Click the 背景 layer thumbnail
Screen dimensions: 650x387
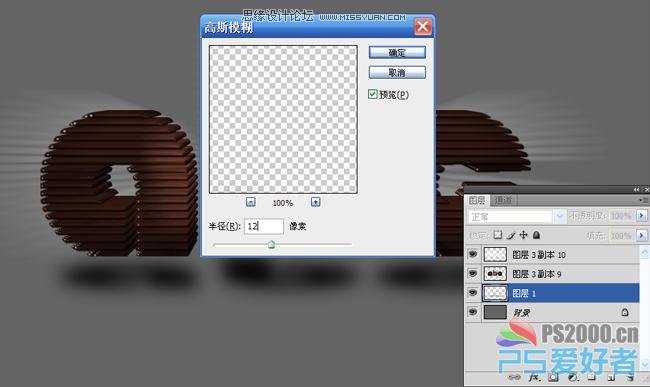pyautogui.click(x=495, y=312)
